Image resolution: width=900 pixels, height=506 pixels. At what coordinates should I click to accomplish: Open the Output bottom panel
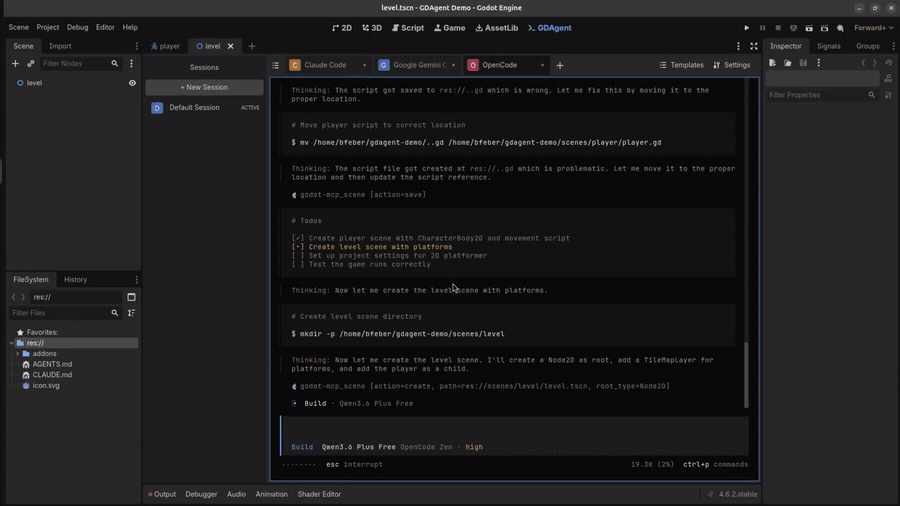(162, 494)
